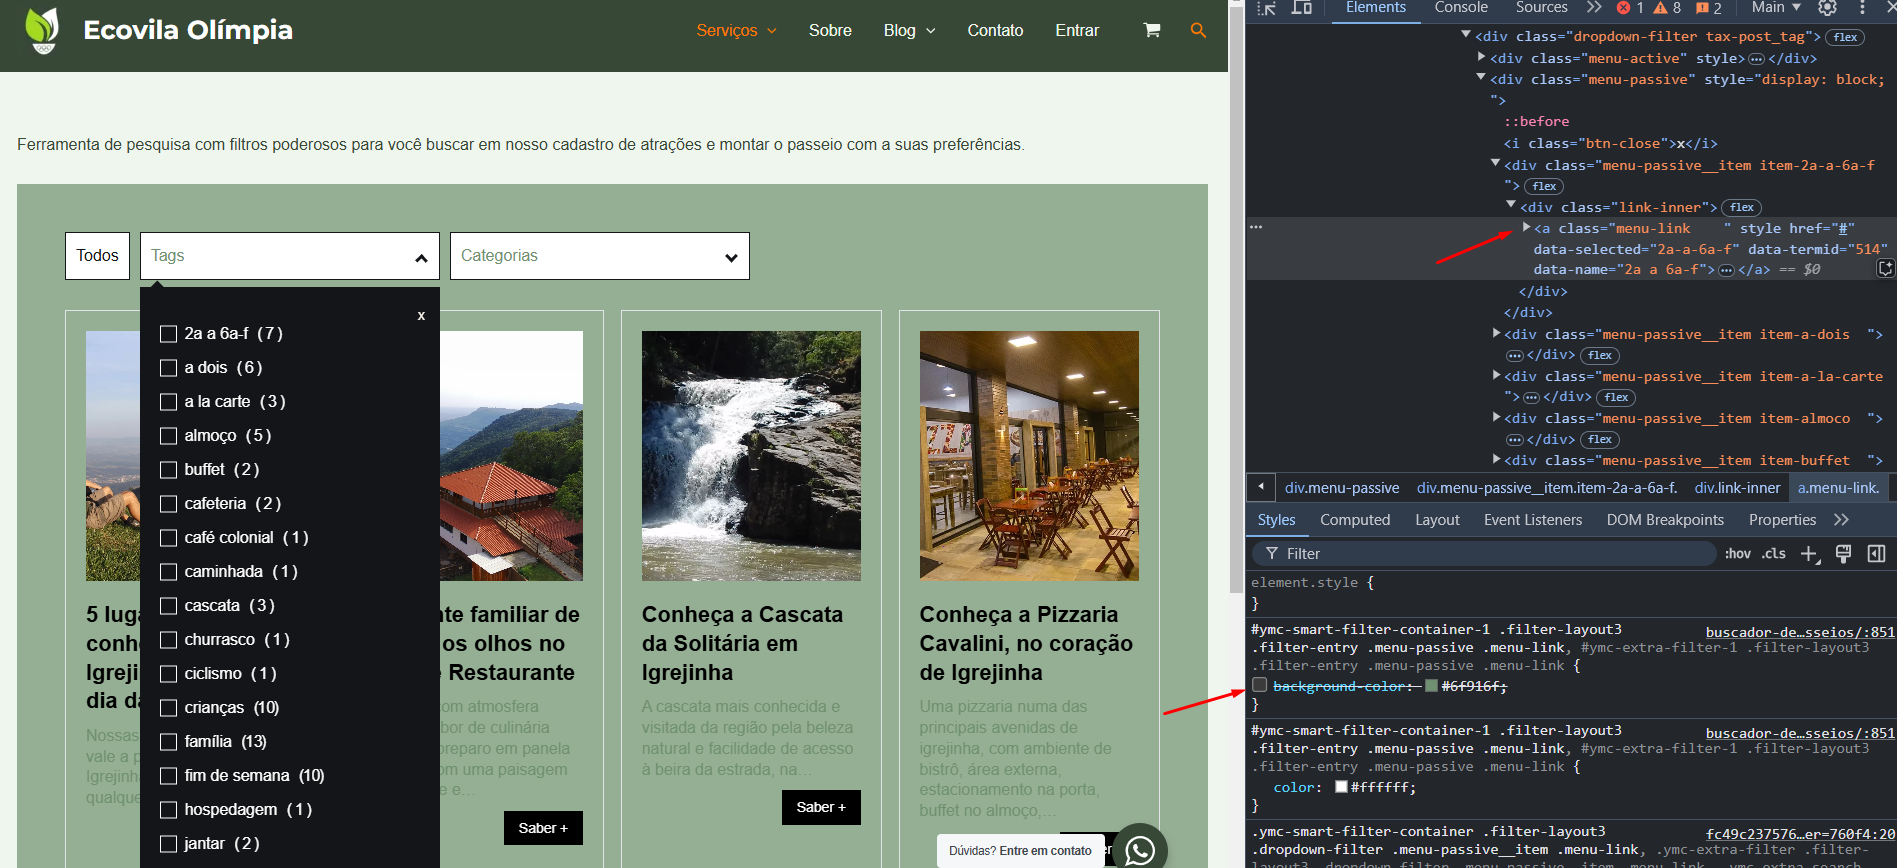Click 'Saber +' on Cascata da Solitária card
This screenshot has height=868, width=1897.
coord(821,807)
